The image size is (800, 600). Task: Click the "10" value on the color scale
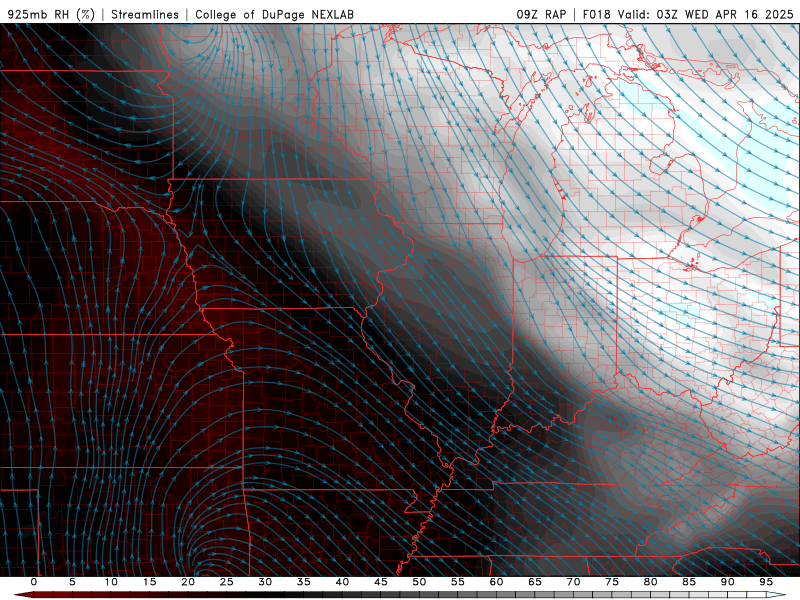tap(111, 582)
